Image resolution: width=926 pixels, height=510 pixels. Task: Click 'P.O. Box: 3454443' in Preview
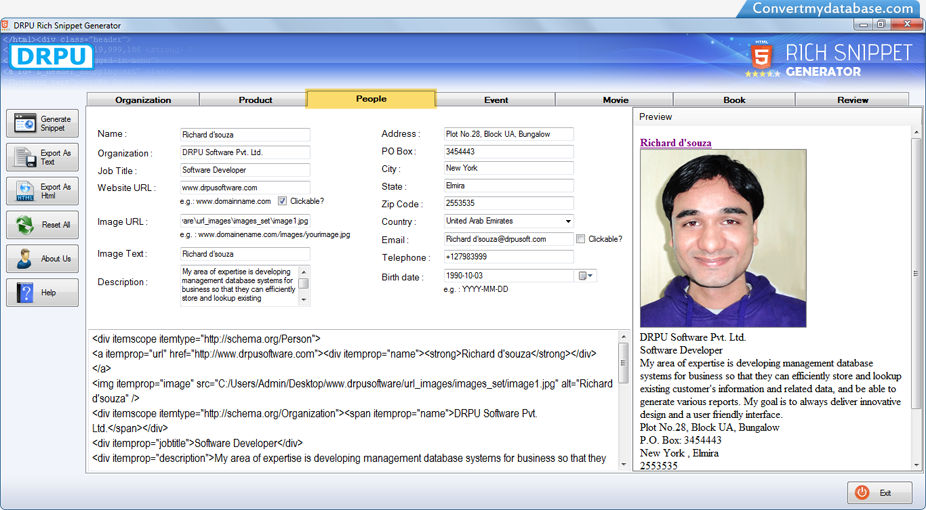[x=680, y=440]
